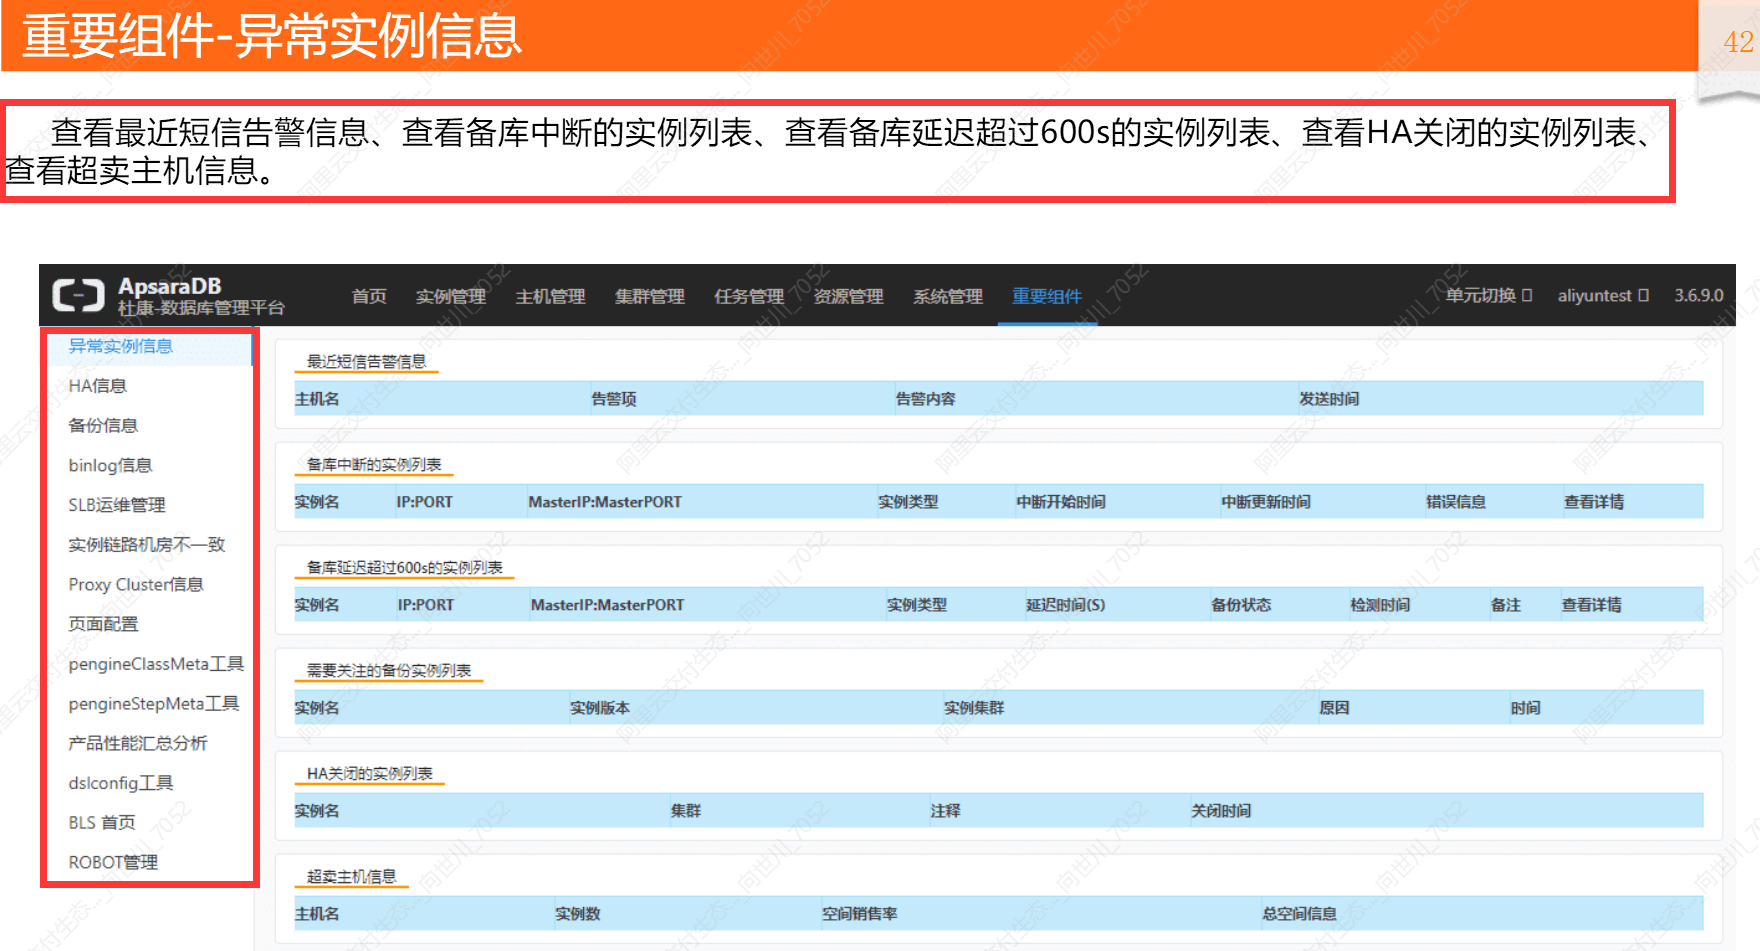Screen dimensions: 1760x951
Task: Select 异常实例信息 in sidebar
Action: point(120,346)
